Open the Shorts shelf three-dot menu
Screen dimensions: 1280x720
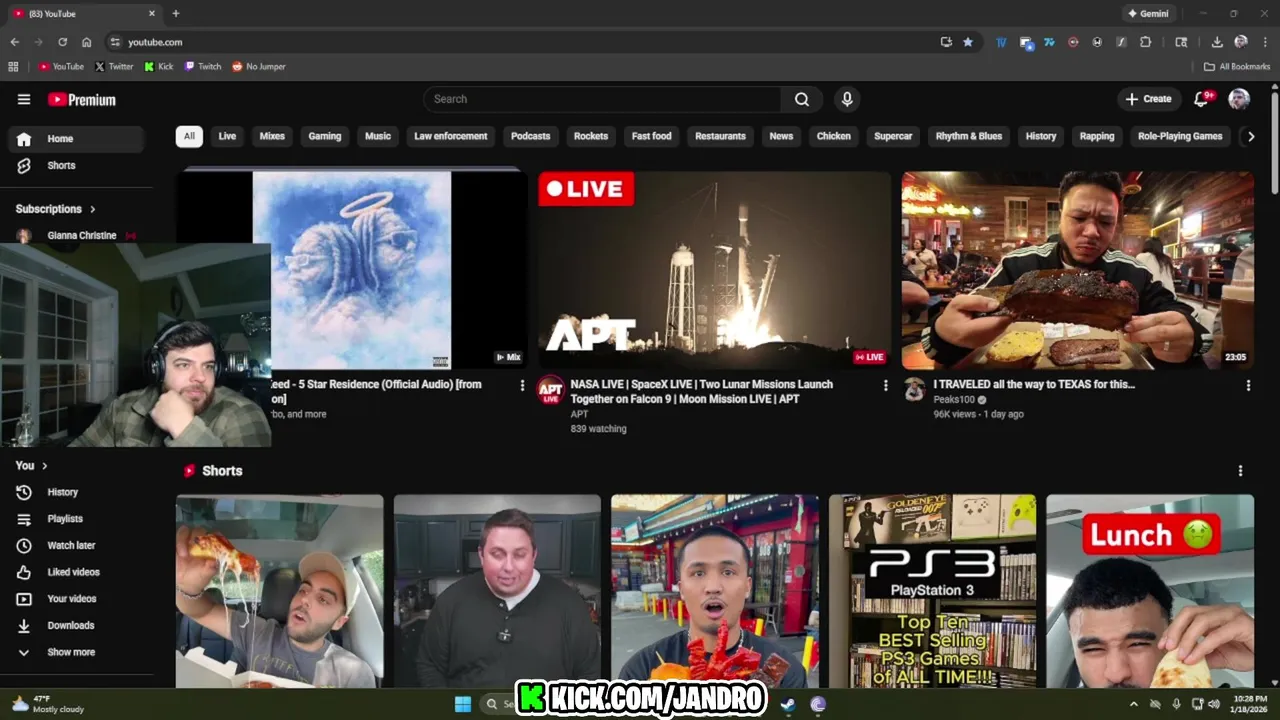1241,471
